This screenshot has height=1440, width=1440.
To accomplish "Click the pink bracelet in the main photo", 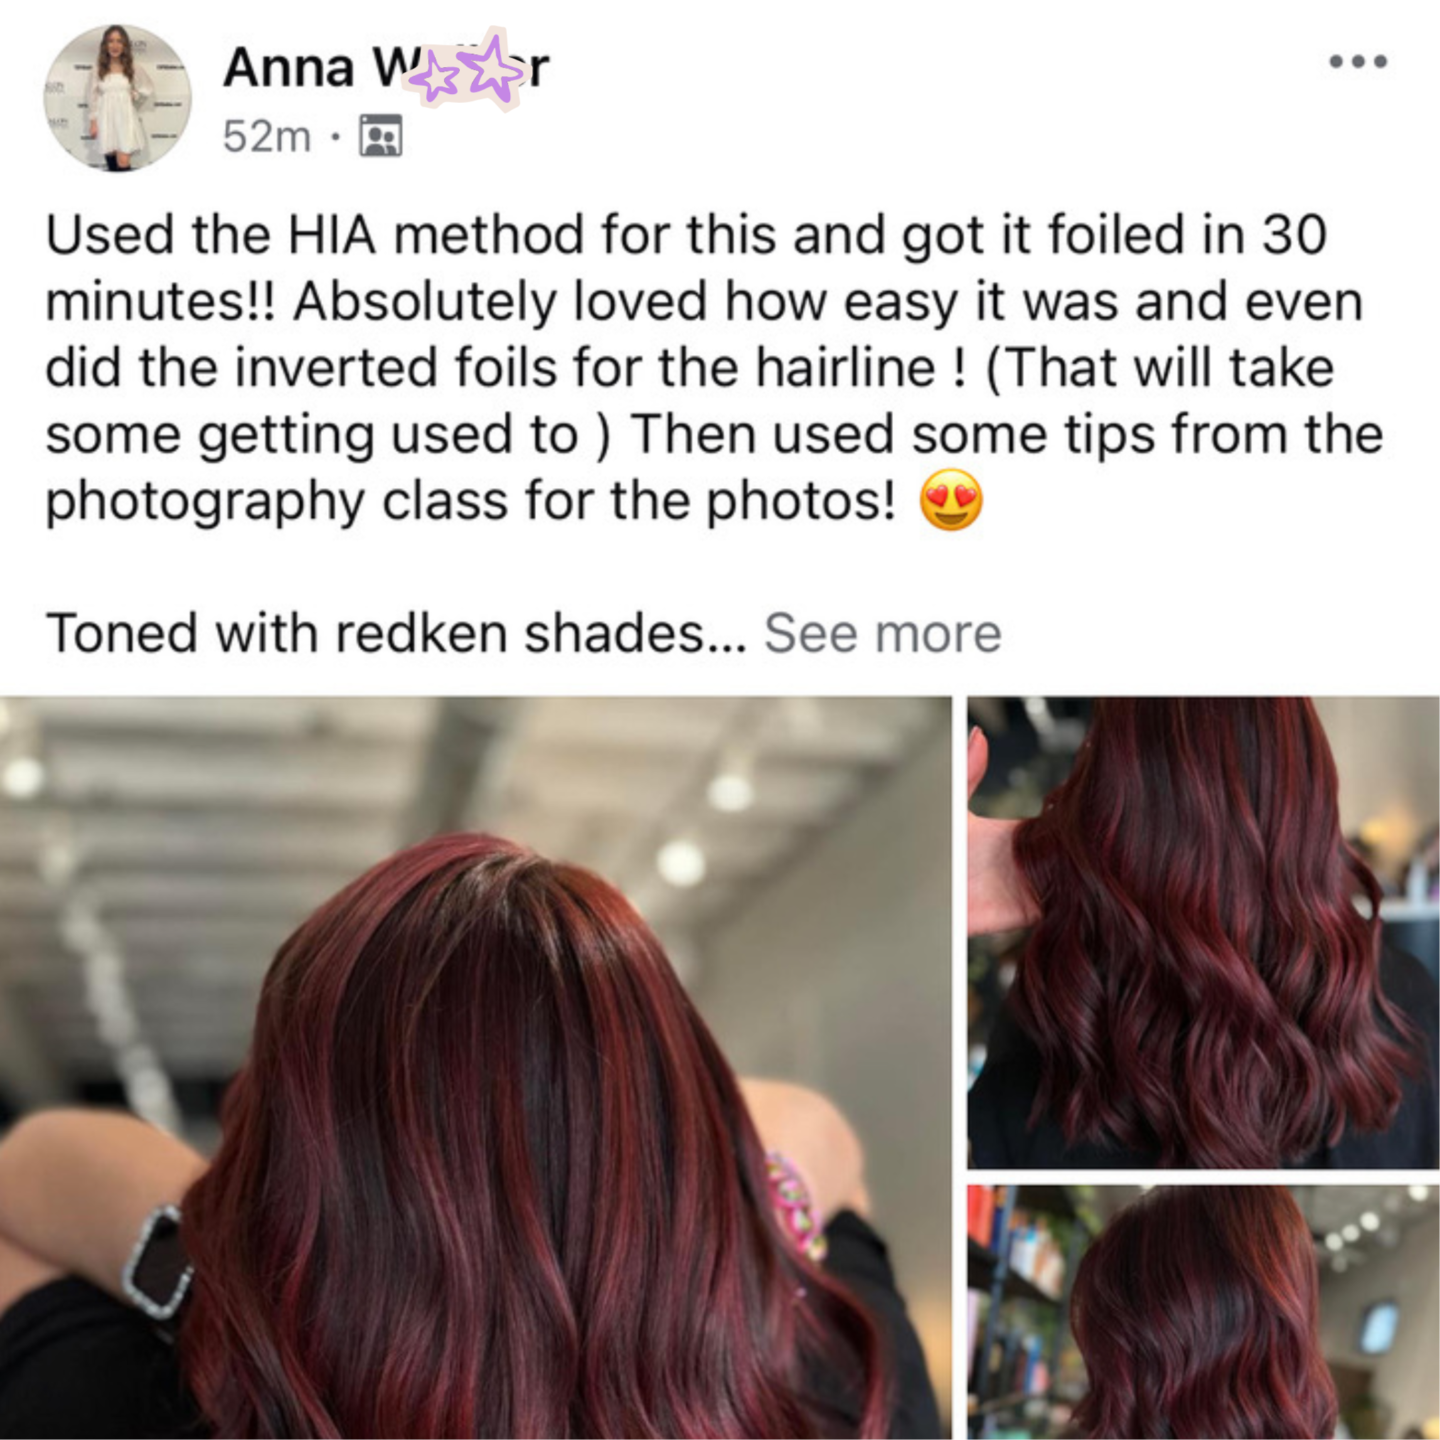I will (796, 1203).
